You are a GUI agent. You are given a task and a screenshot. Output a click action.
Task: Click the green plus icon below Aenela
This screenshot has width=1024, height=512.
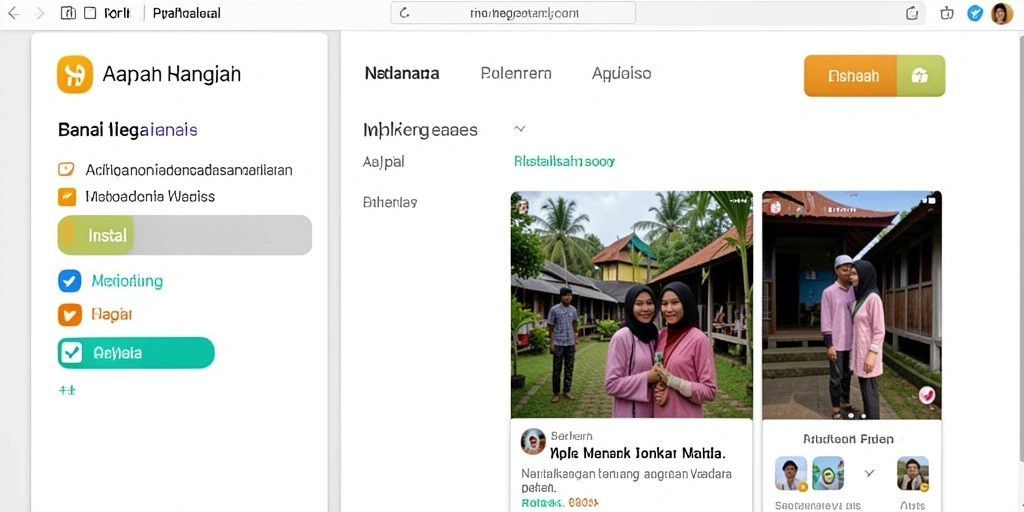coord(67,390)
